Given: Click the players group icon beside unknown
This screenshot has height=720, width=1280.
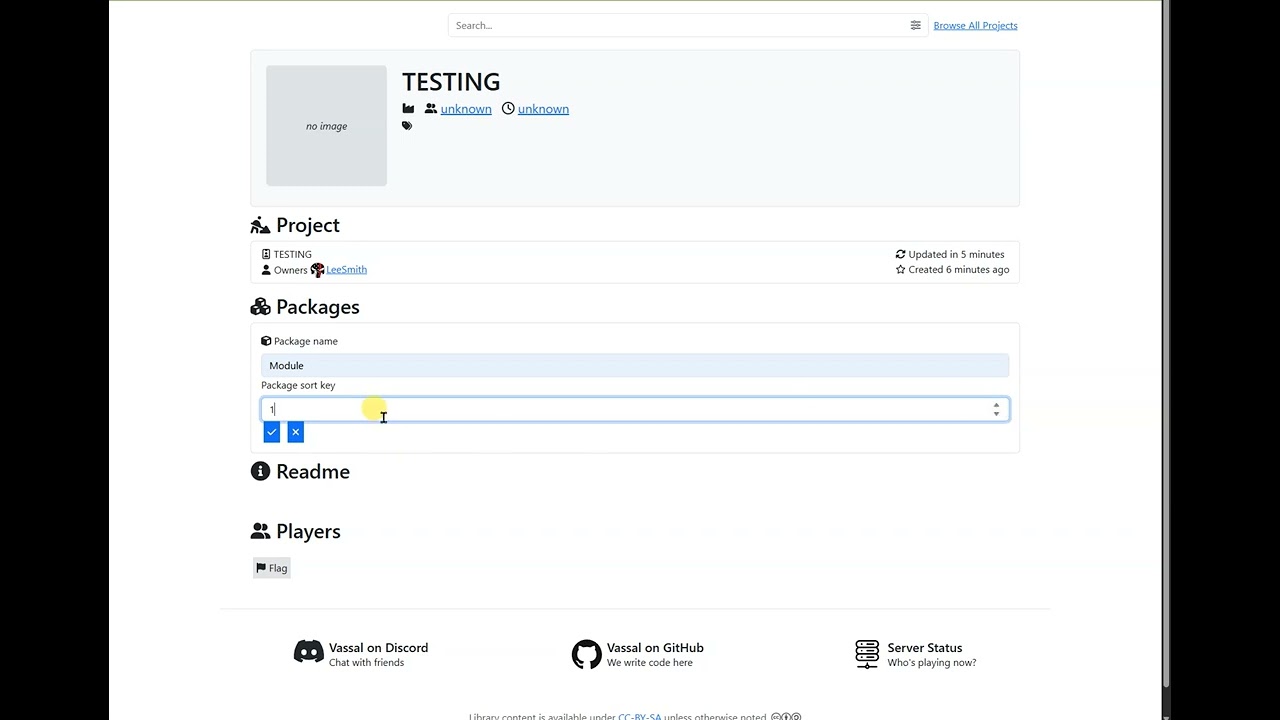Looking at the screenshot, I should click(431, 109).
